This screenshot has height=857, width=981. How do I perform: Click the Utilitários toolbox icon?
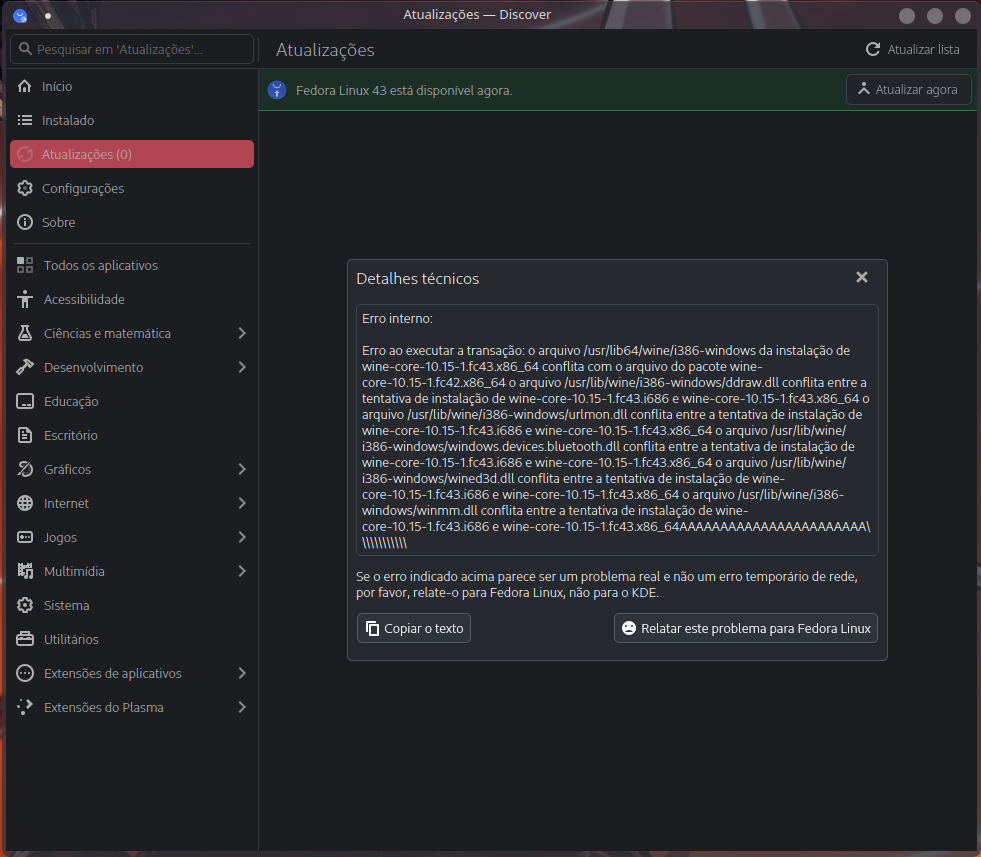coord(26,640)
